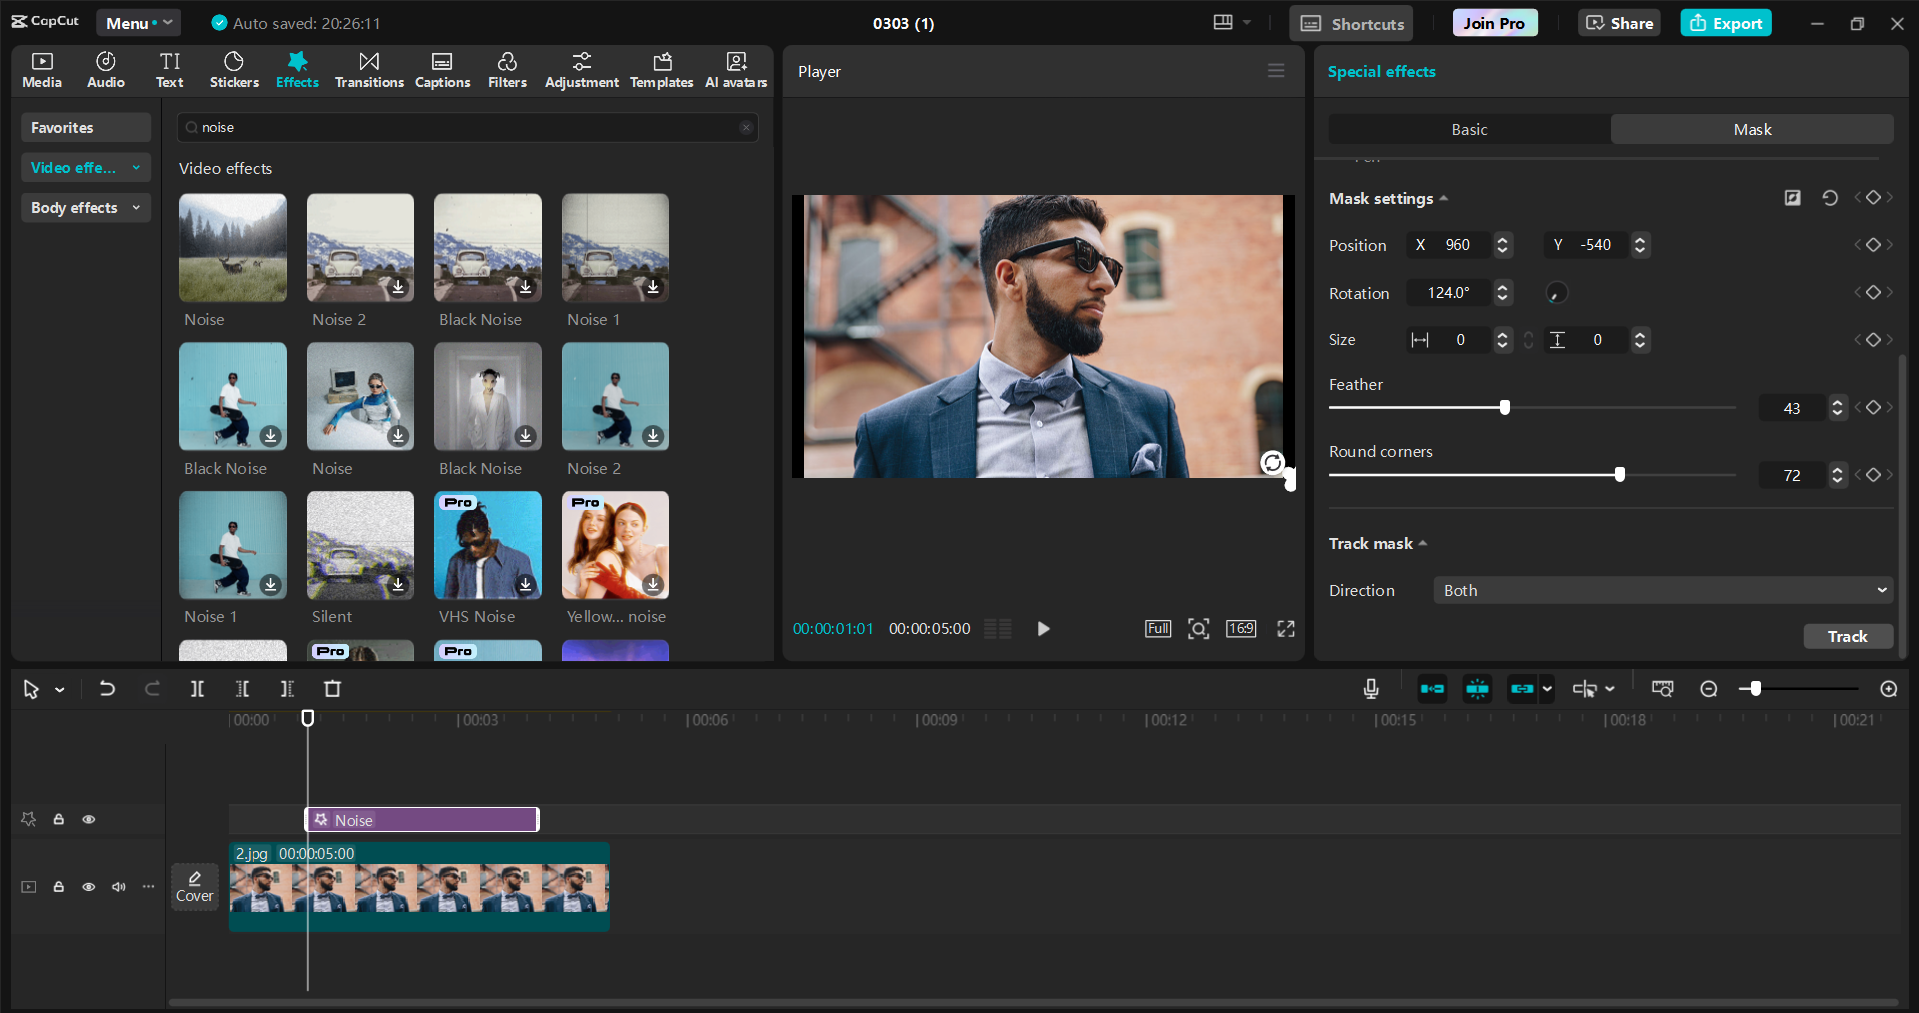This screenshot has width=1919, height=1013.
Task: Click the split clip icon
Action: click(x=196, y=688)
